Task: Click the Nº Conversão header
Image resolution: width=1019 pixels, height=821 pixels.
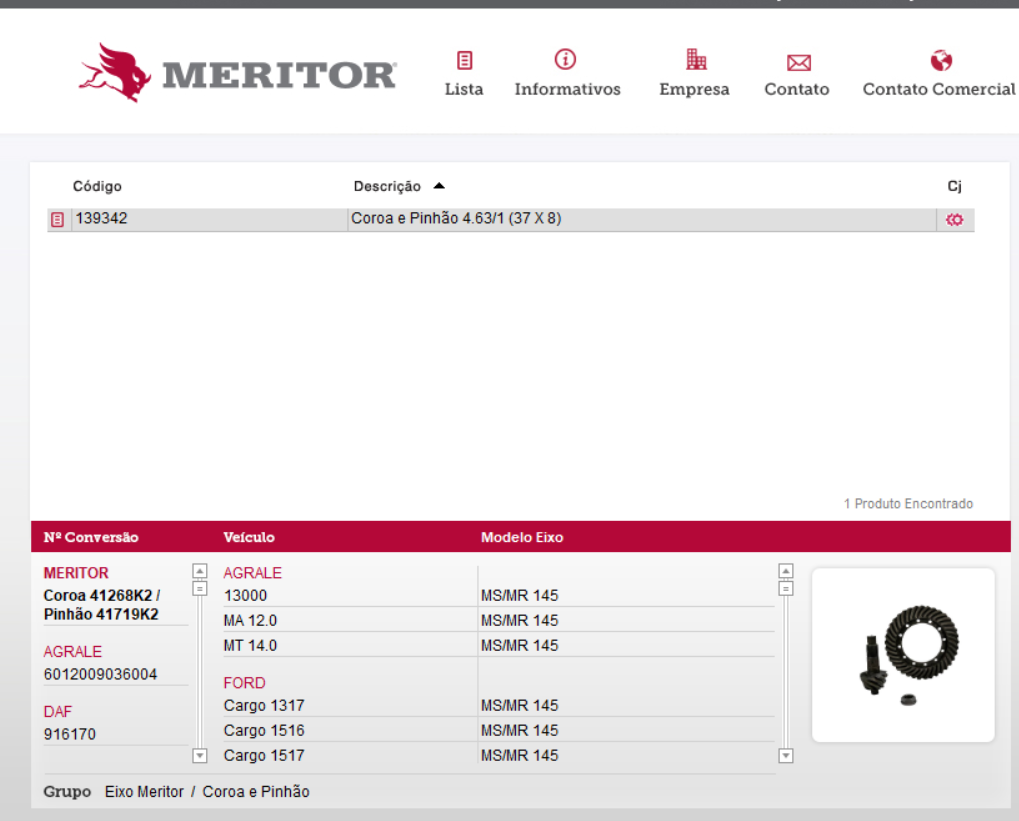Action: coord(91,538)
